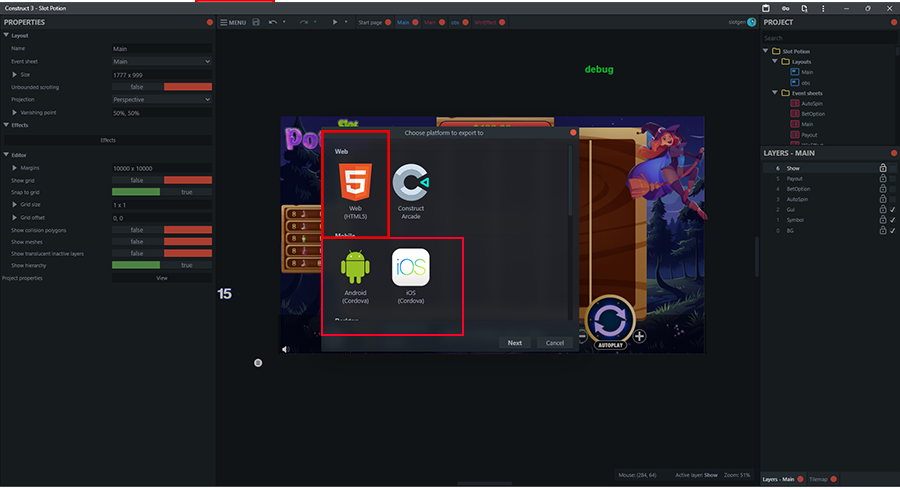Click the Project search field

coord(829,38)
